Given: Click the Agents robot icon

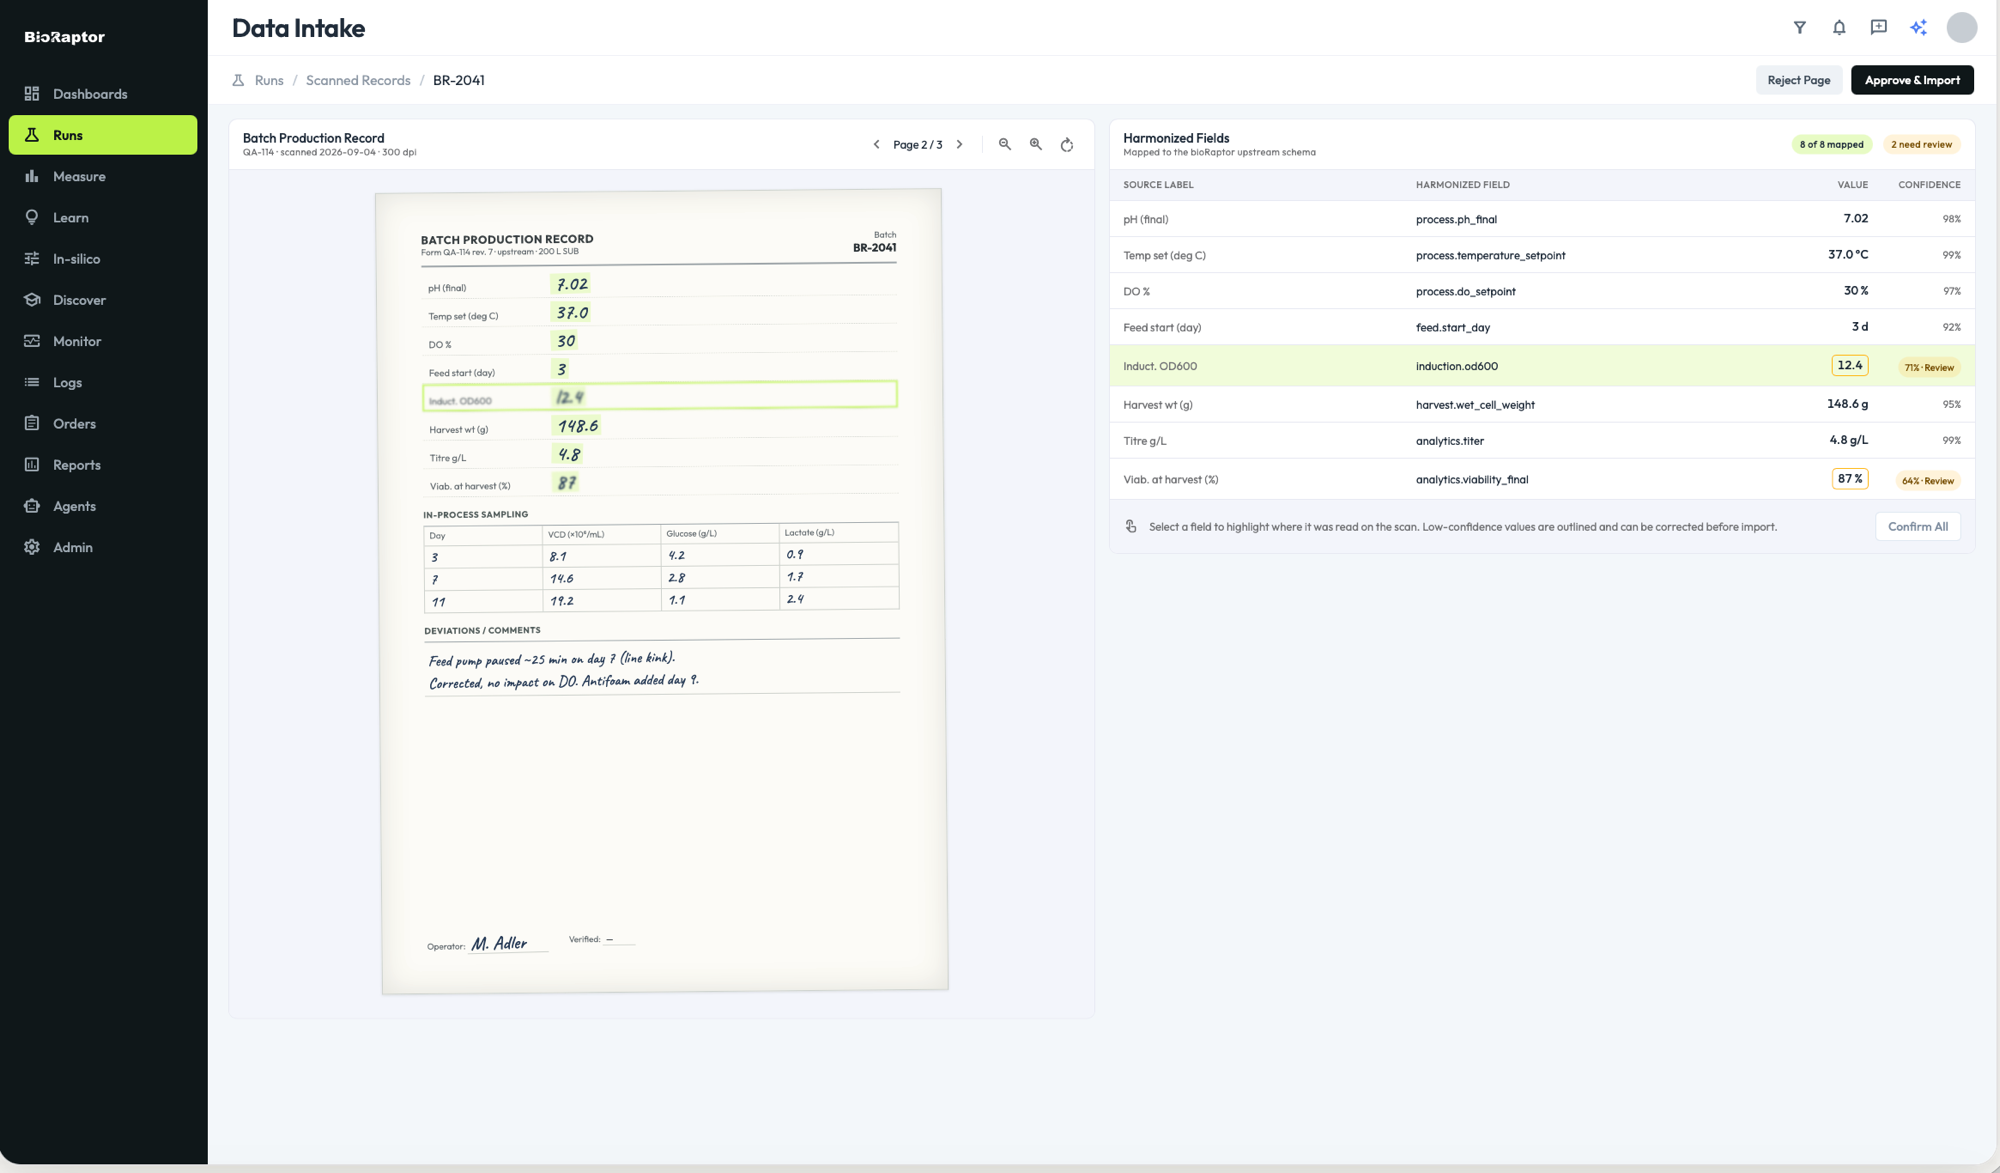Looking at the screenshot, I should (32, 506).
